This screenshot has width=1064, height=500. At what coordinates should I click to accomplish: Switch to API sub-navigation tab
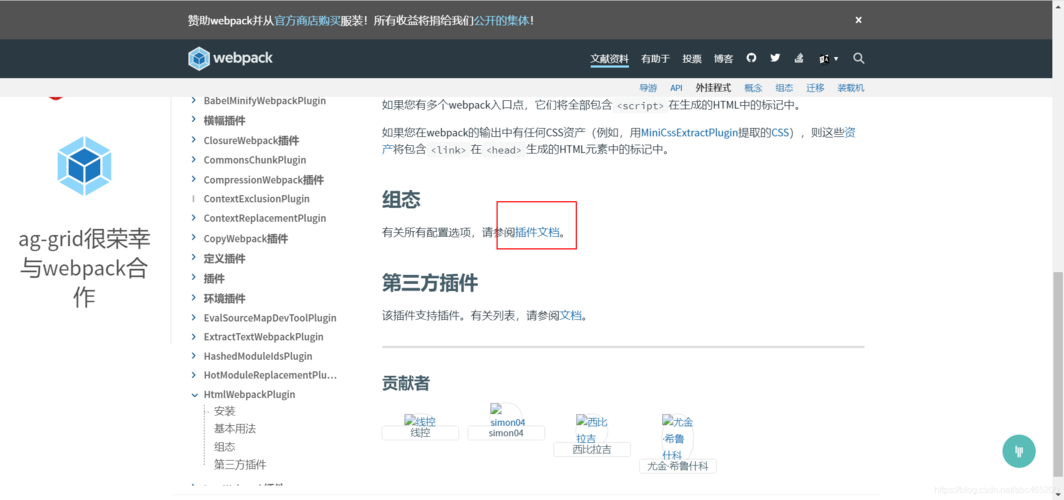(677, 88)
